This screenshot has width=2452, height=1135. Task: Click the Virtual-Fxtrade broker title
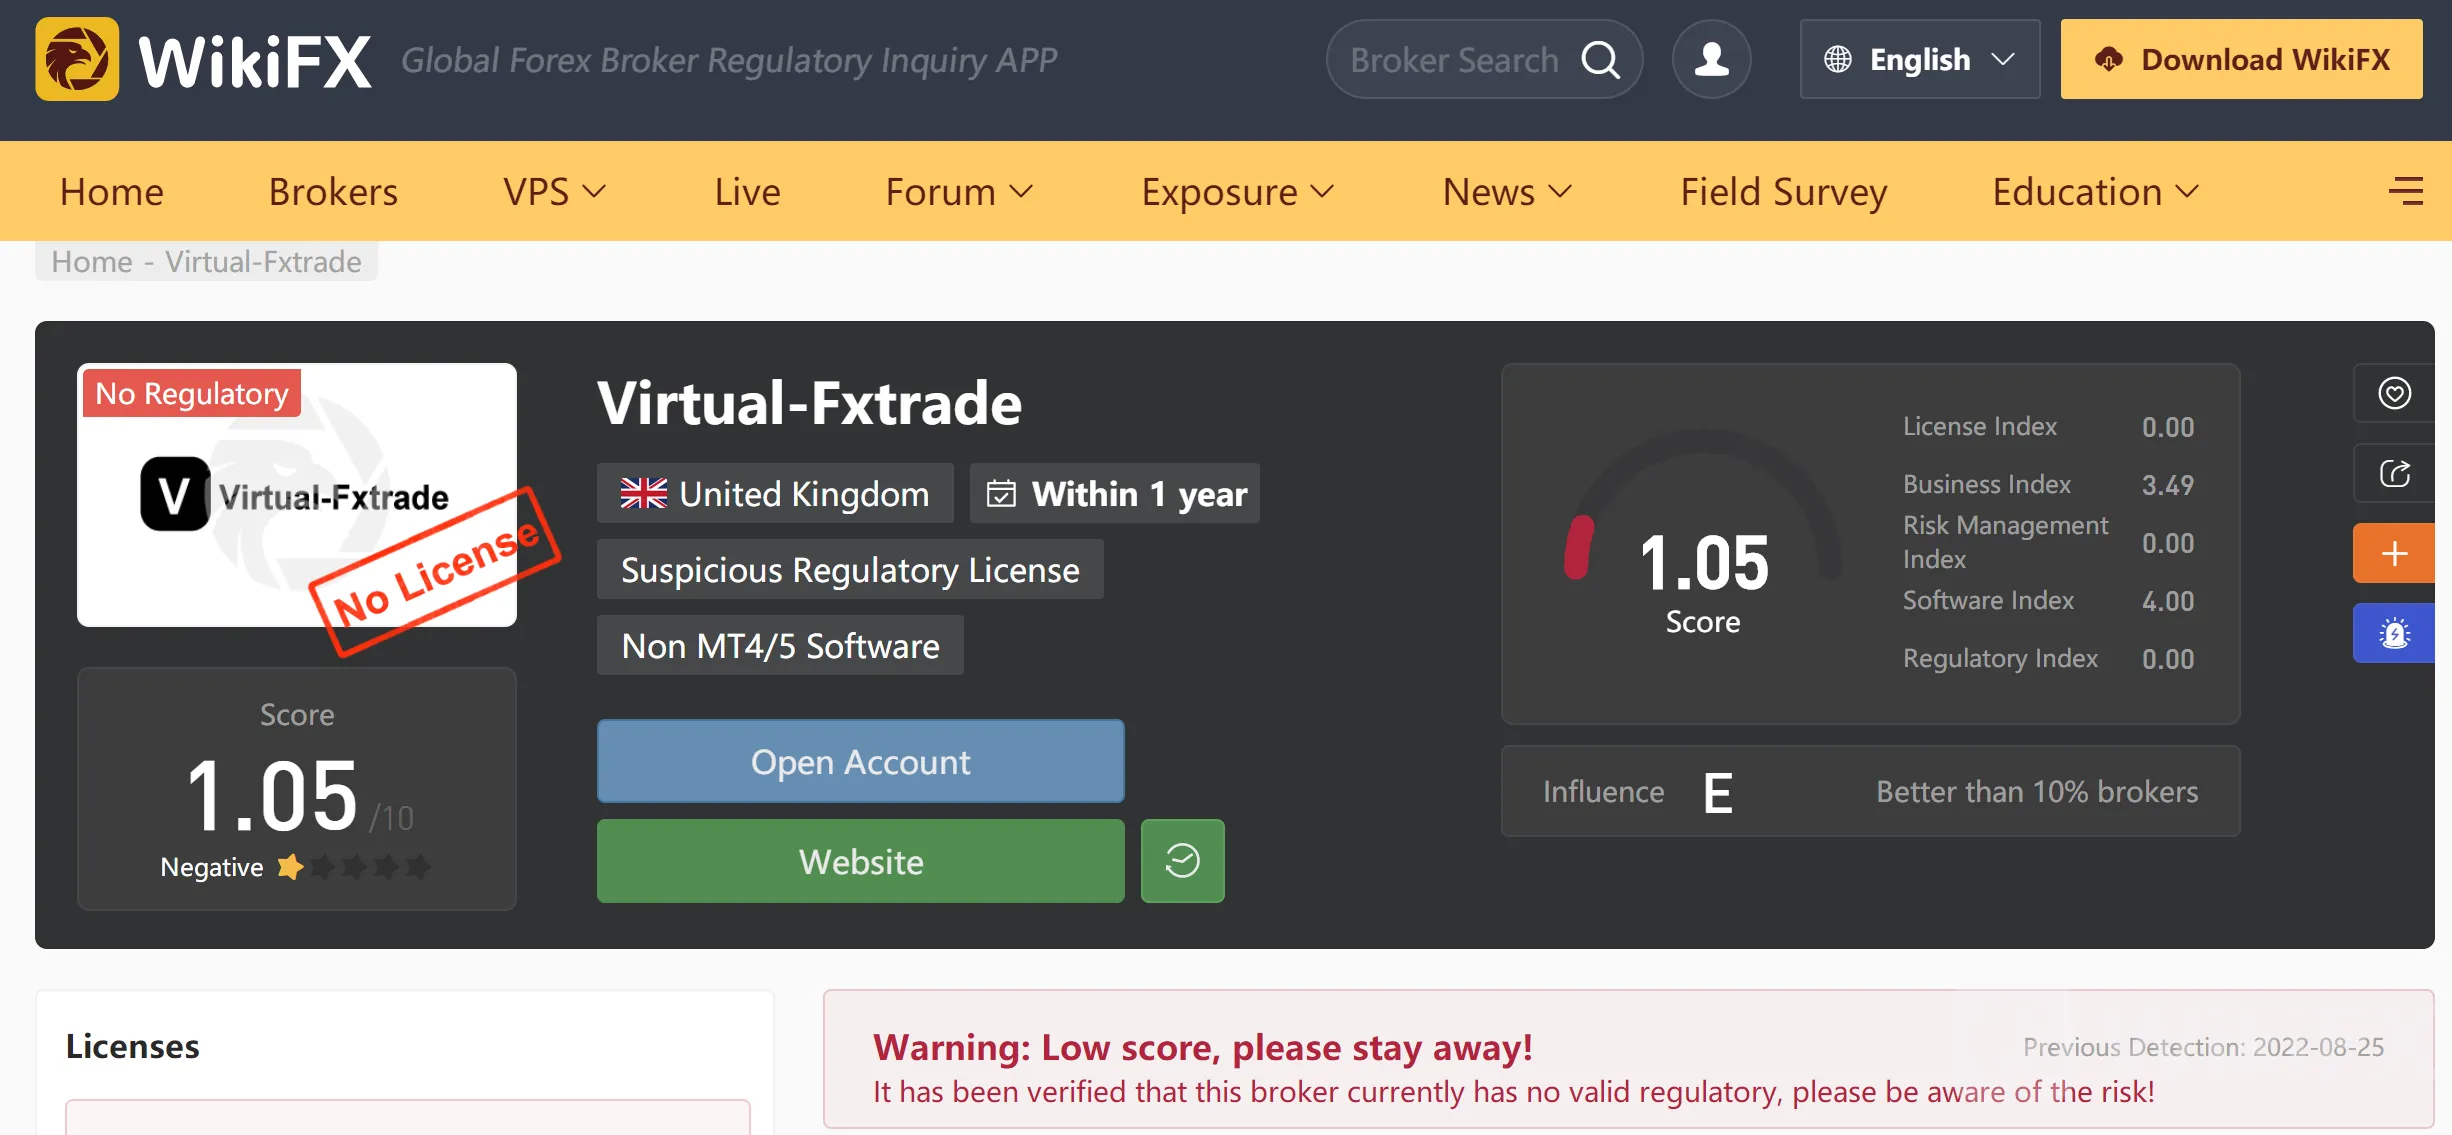tap(809, 403)
